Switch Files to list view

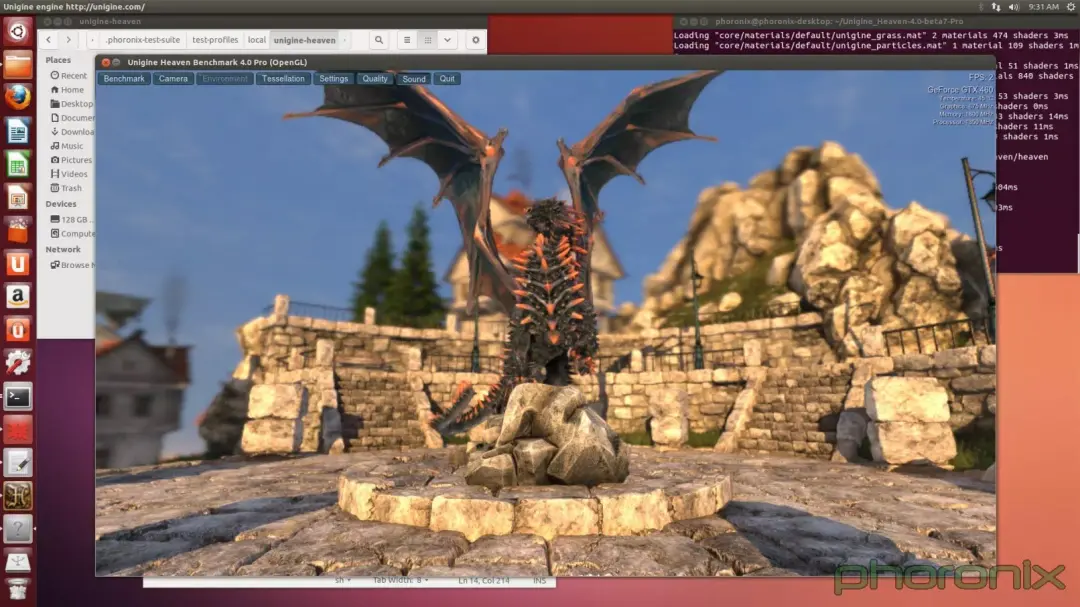[407, 40]
